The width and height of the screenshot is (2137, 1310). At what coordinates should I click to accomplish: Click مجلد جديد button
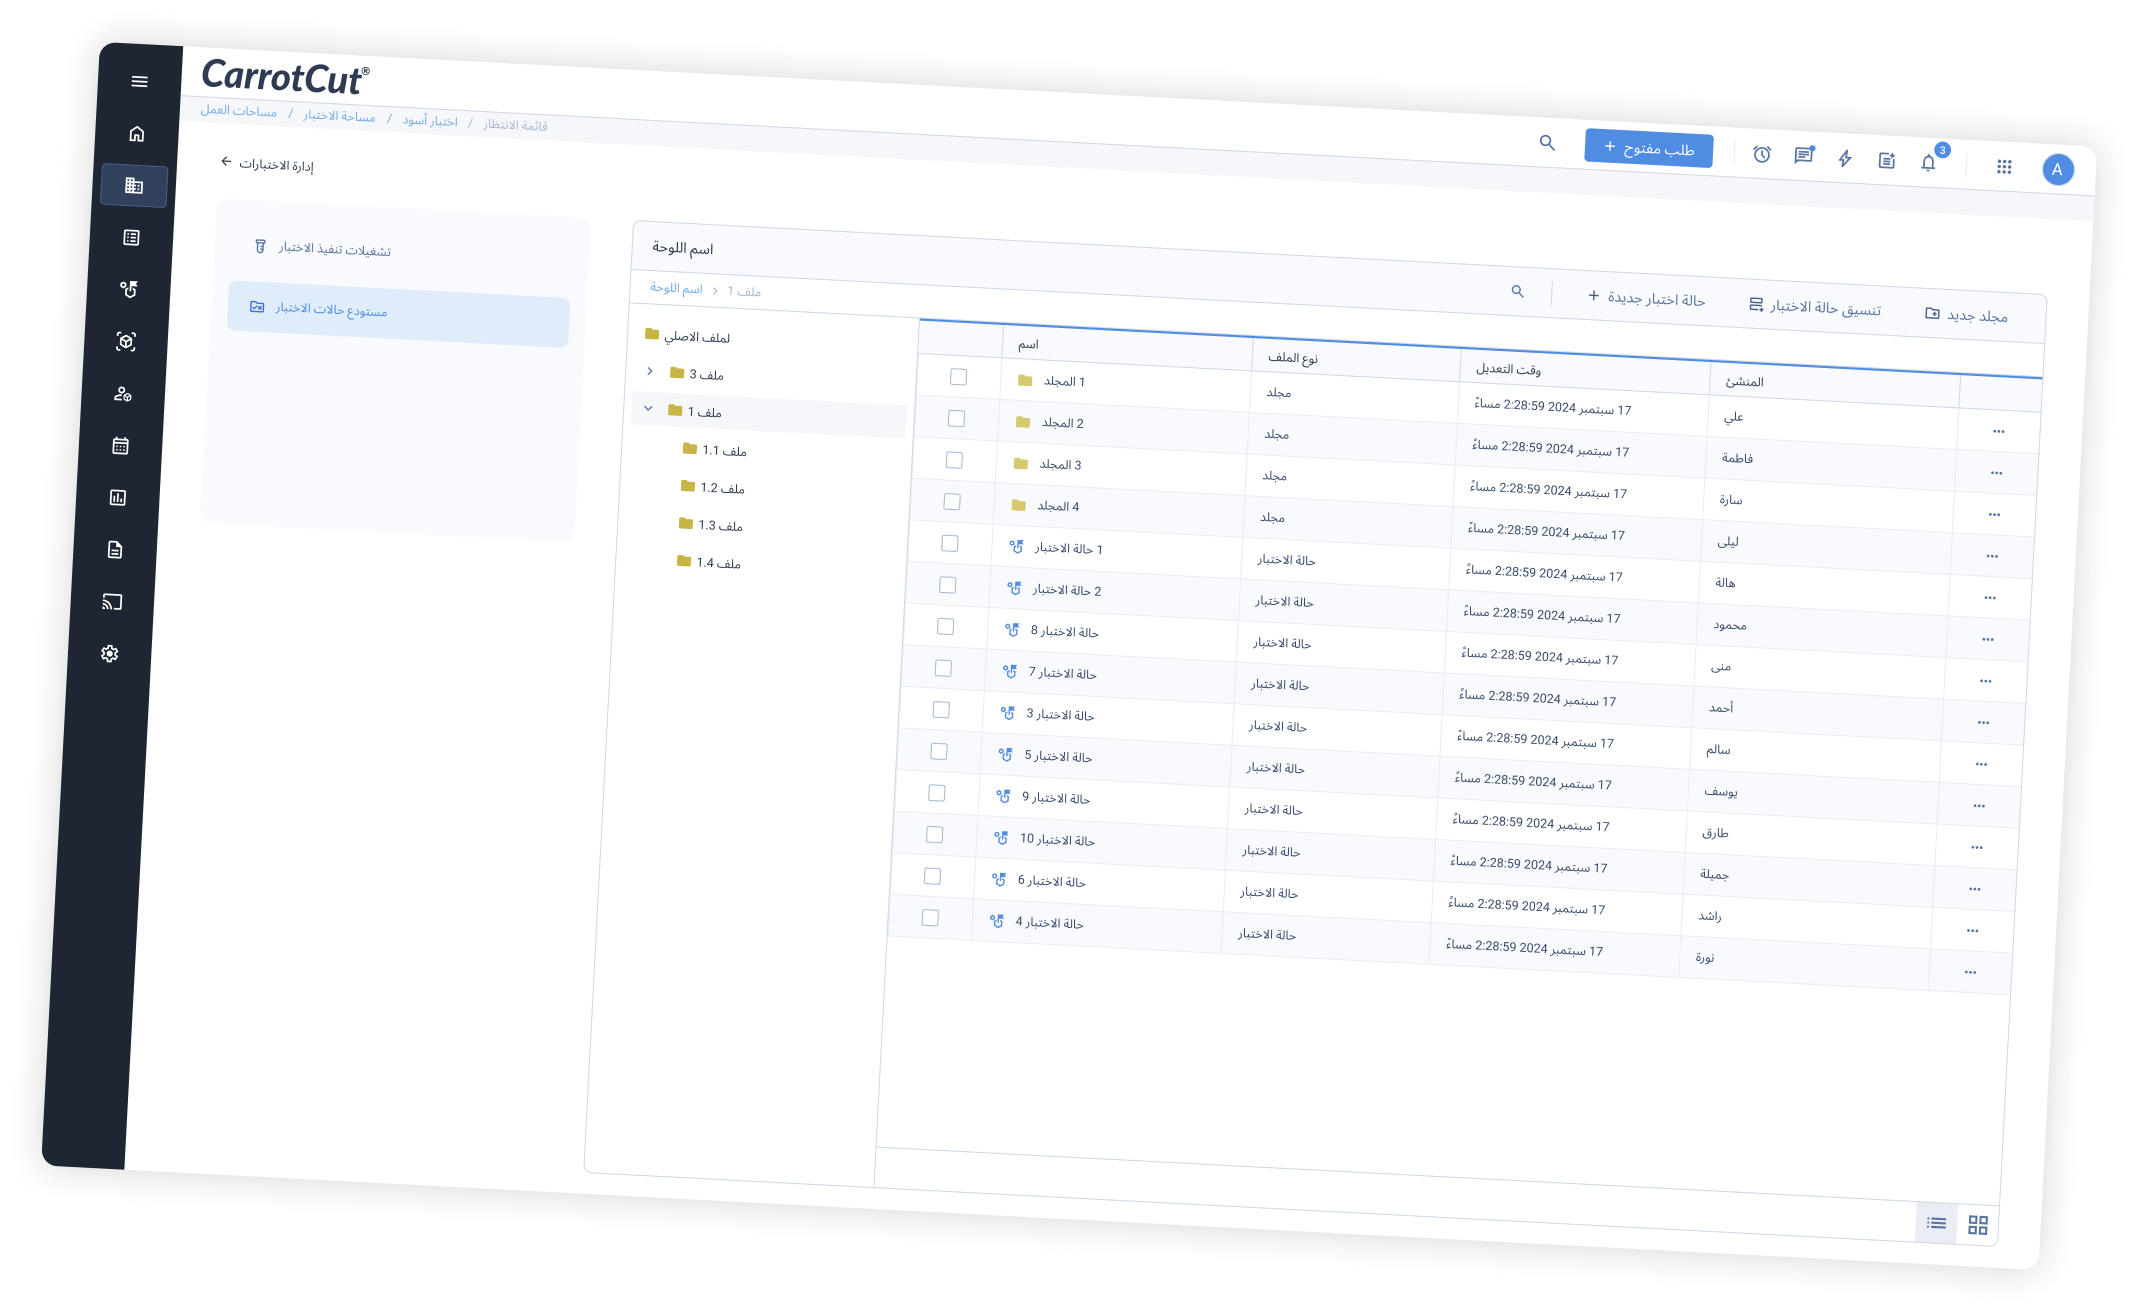click(x=1966, y=315)
